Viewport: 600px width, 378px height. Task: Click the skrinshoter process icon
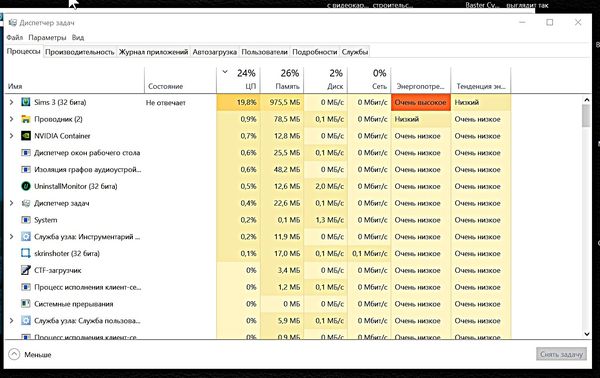(x=26, y=253)
